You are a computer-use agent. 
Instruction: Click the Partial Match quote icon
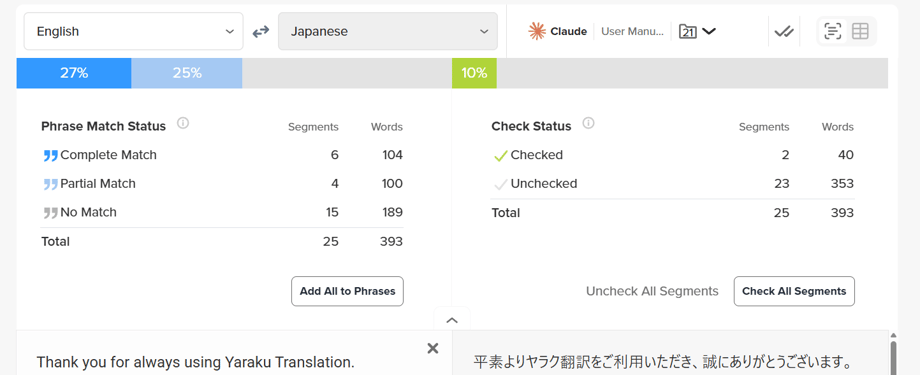click(x=50, y=185)
